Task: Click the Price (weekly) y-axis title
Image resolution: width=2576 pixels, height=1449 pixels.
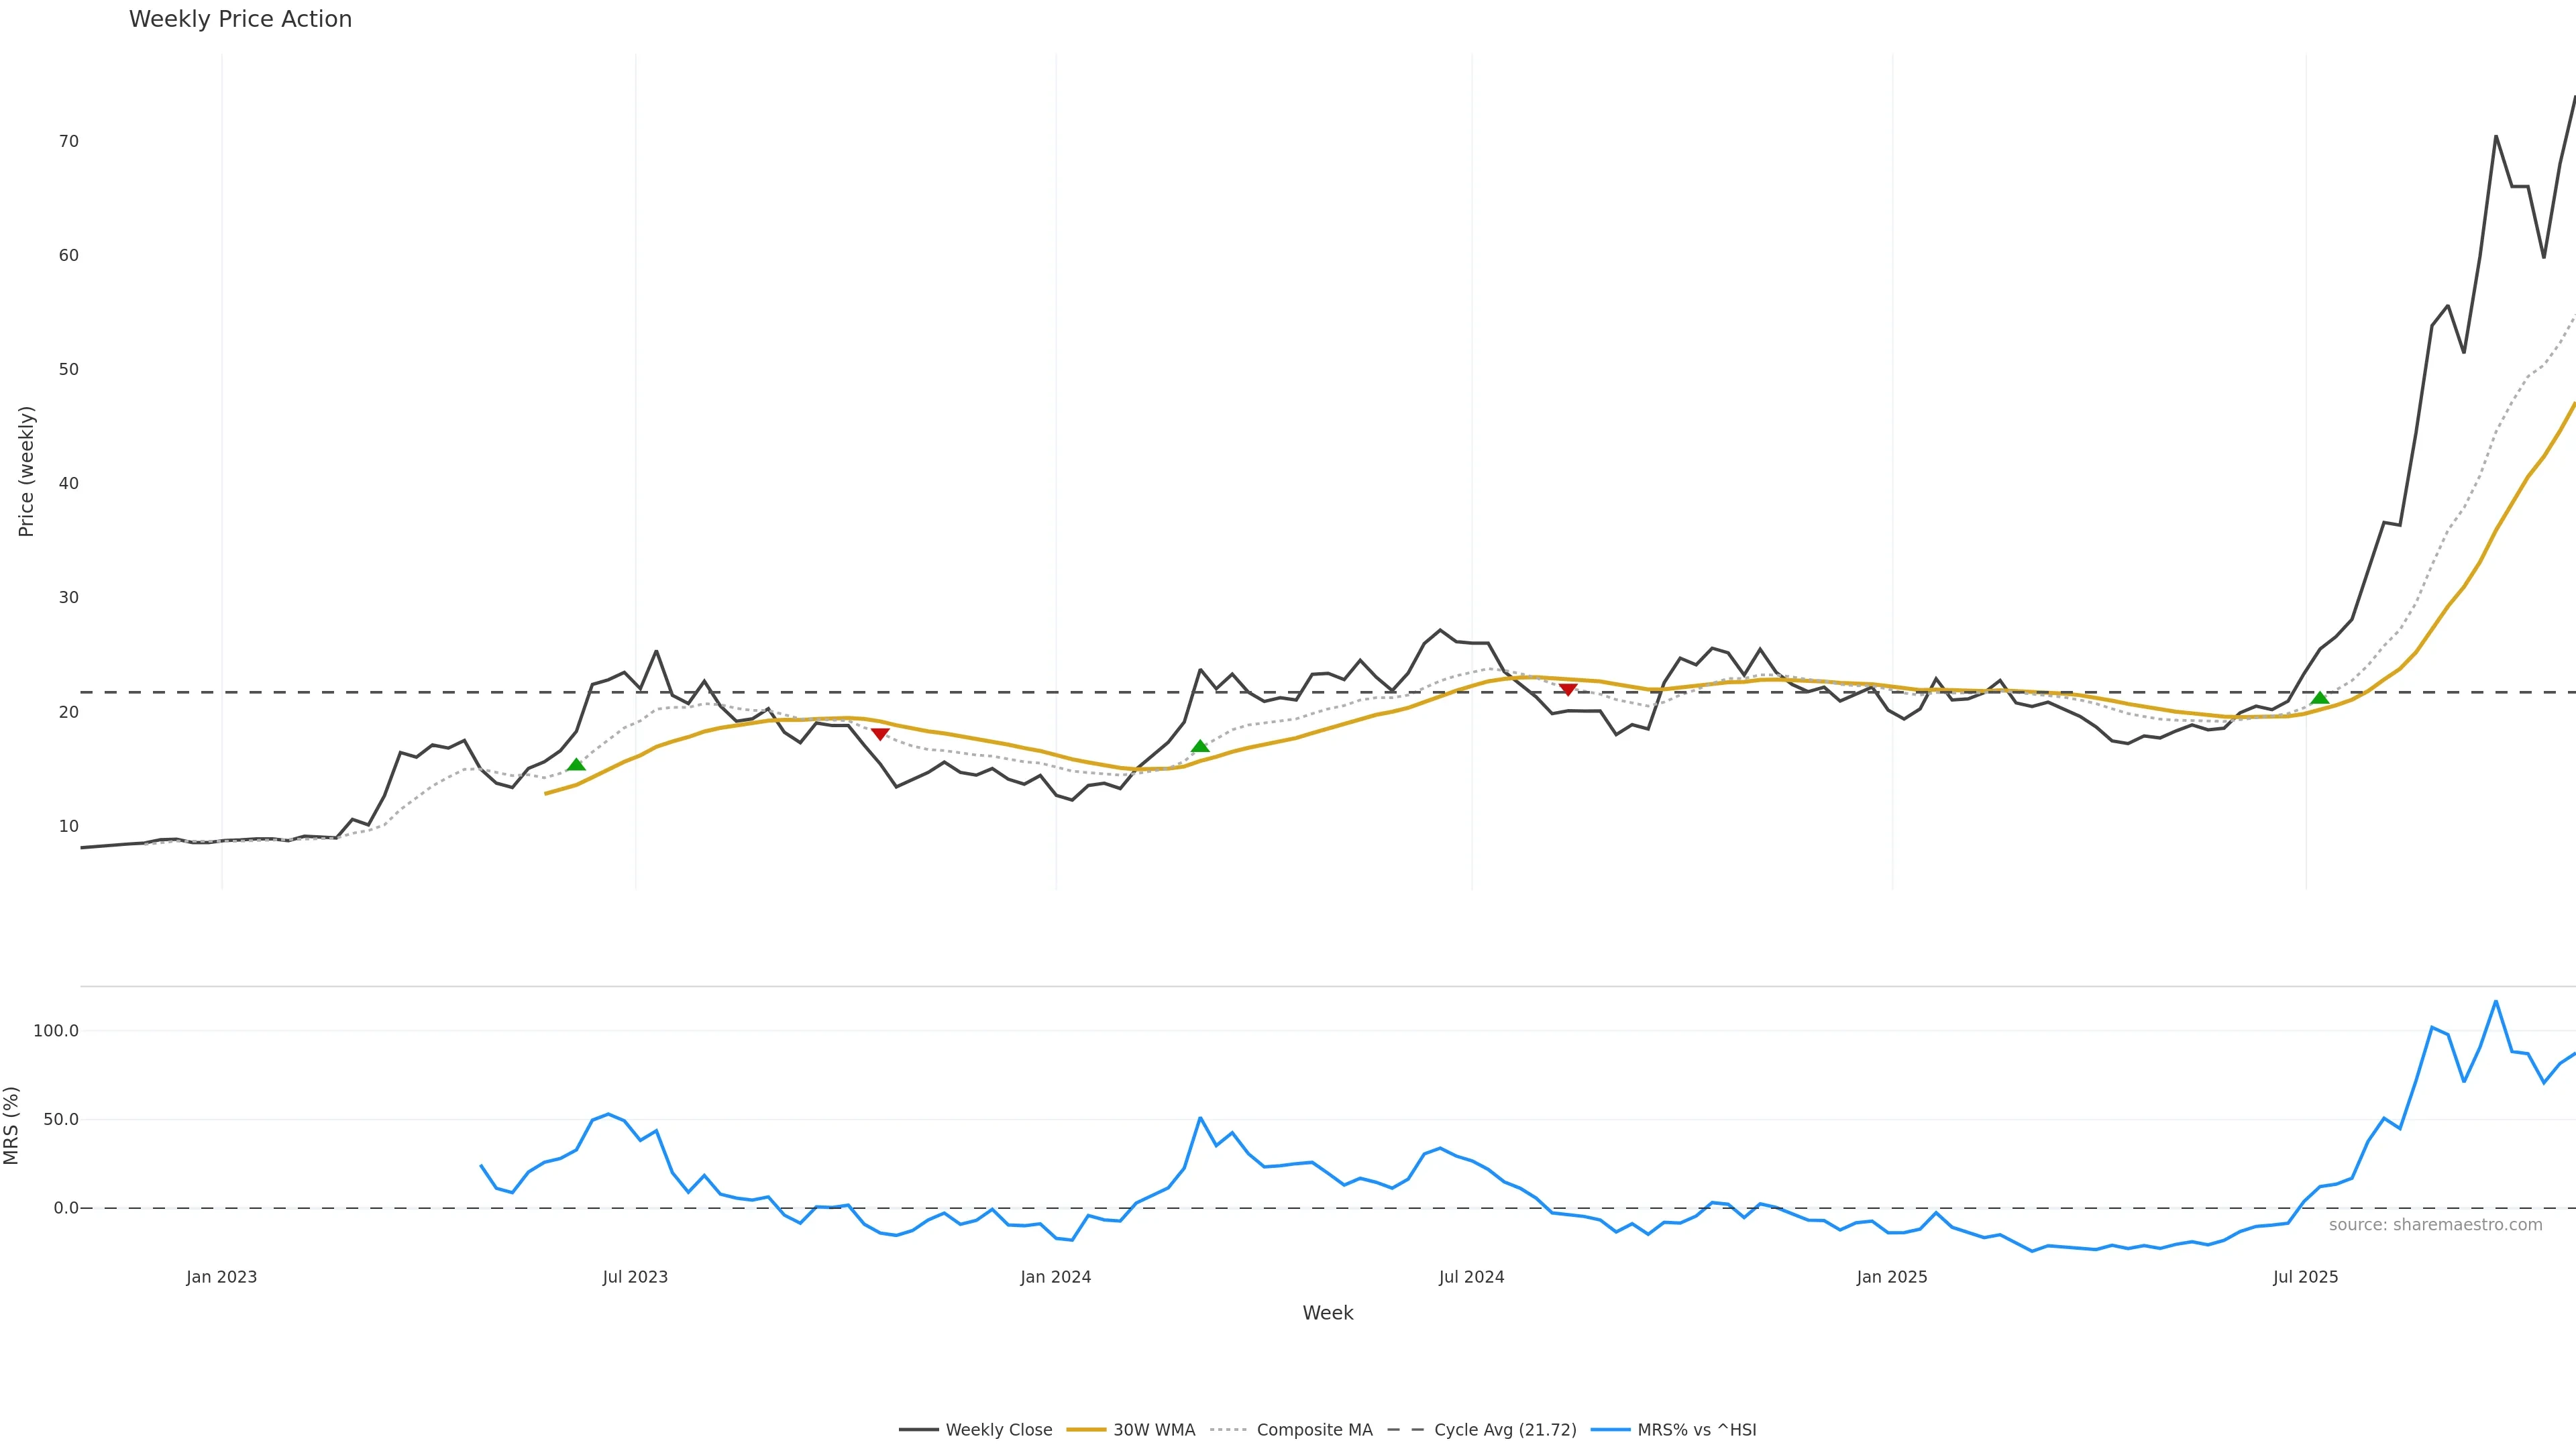Action: (26, 471)
